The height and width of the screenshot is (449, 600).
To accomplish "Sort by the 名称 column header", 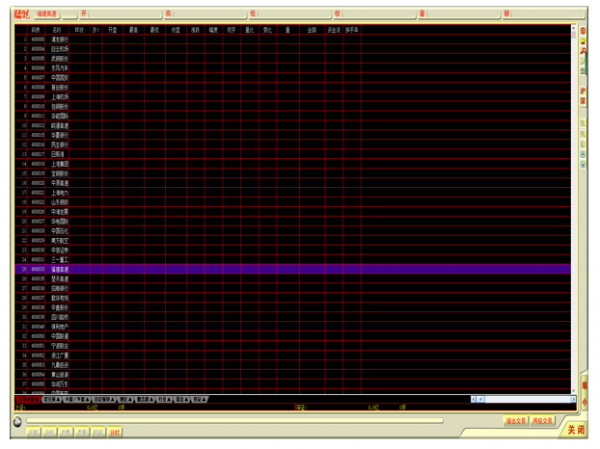I will pyautogui.click(x=57, y=30).
